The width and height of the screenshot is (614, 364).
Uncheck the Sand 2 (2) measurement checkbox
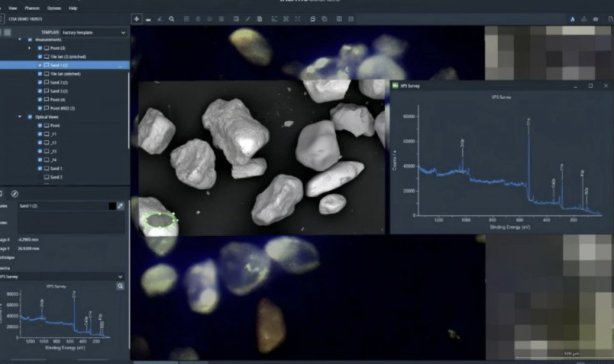coord(40,83)
